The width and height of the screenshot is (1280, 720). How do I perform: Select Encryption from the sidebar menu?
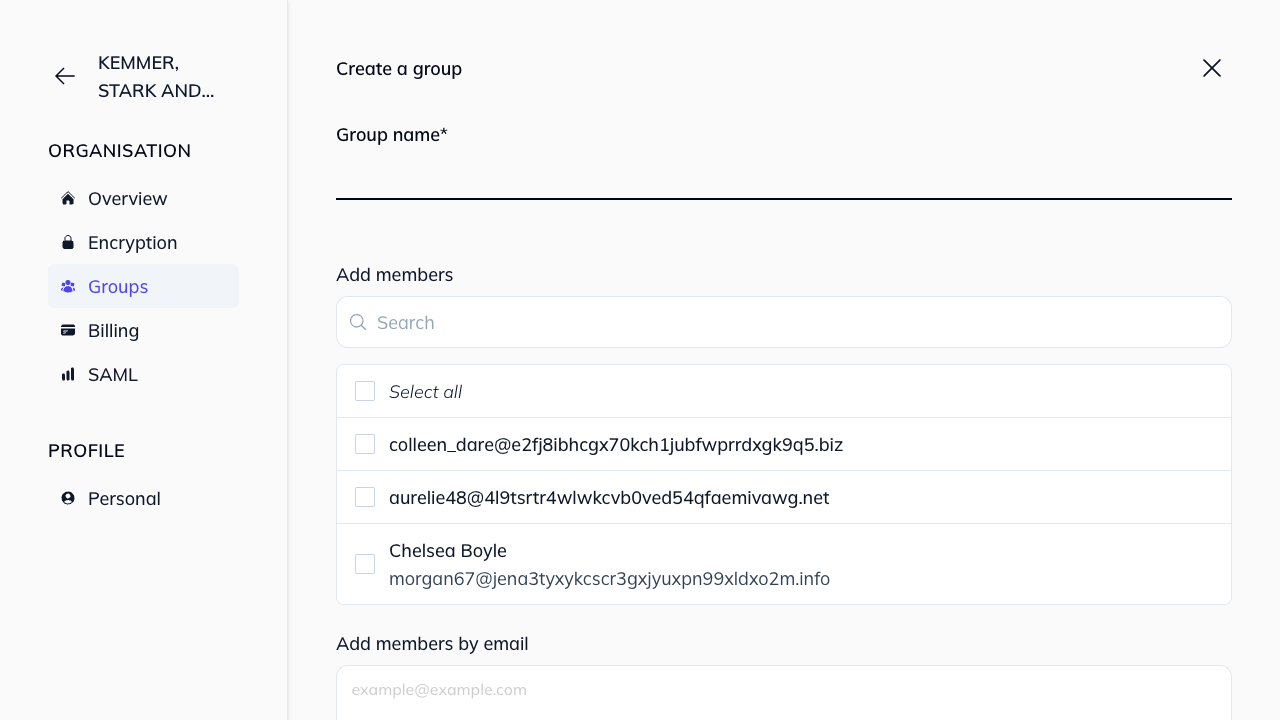(132, 242)
